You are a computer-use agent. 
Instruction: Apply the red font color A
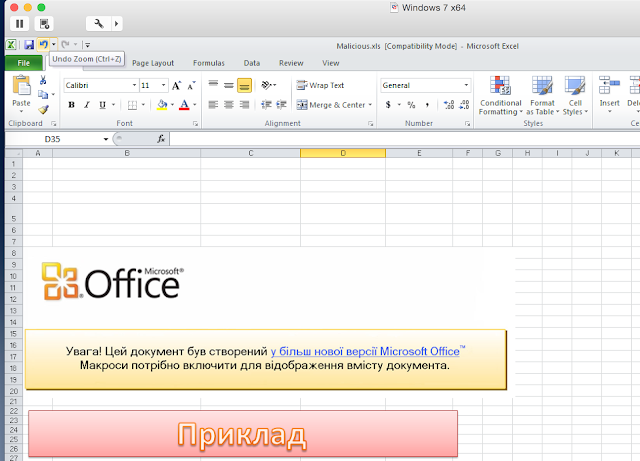click(184, 105)
